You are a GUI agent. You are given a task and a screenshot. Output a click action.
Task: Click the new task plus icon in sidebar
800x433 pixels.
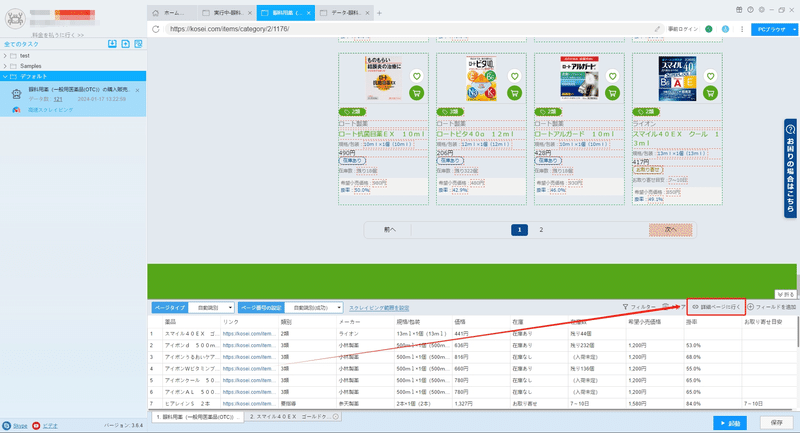pyautogui.click(x=126, y=44)
